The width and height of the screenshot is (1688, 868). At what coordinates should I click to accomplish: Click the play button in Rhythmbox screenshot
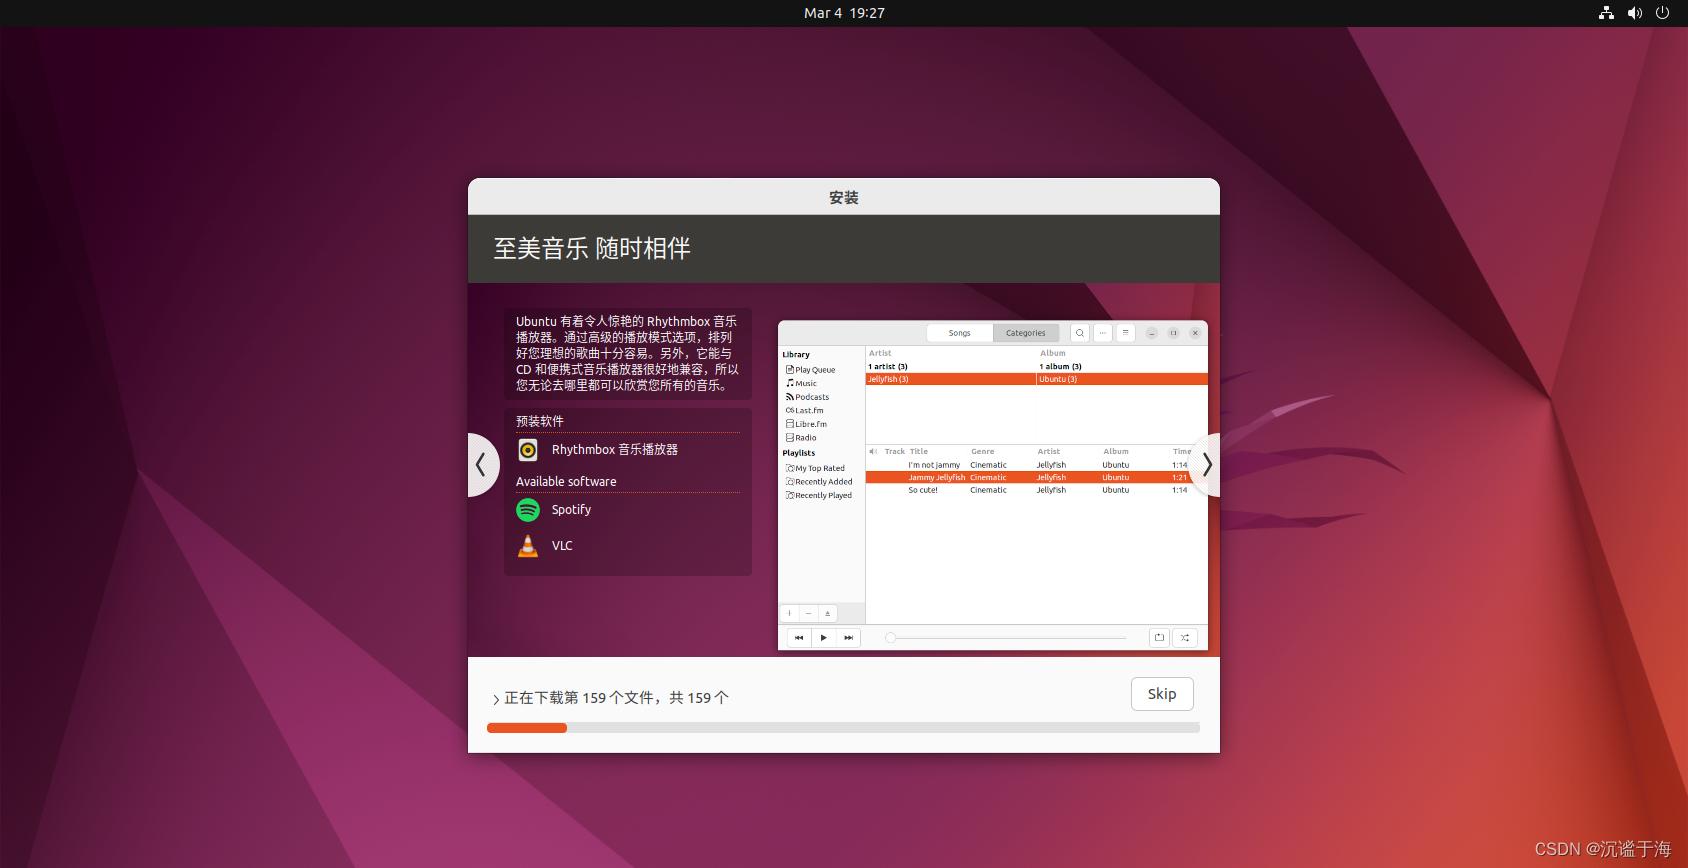[x=823, y=638]
